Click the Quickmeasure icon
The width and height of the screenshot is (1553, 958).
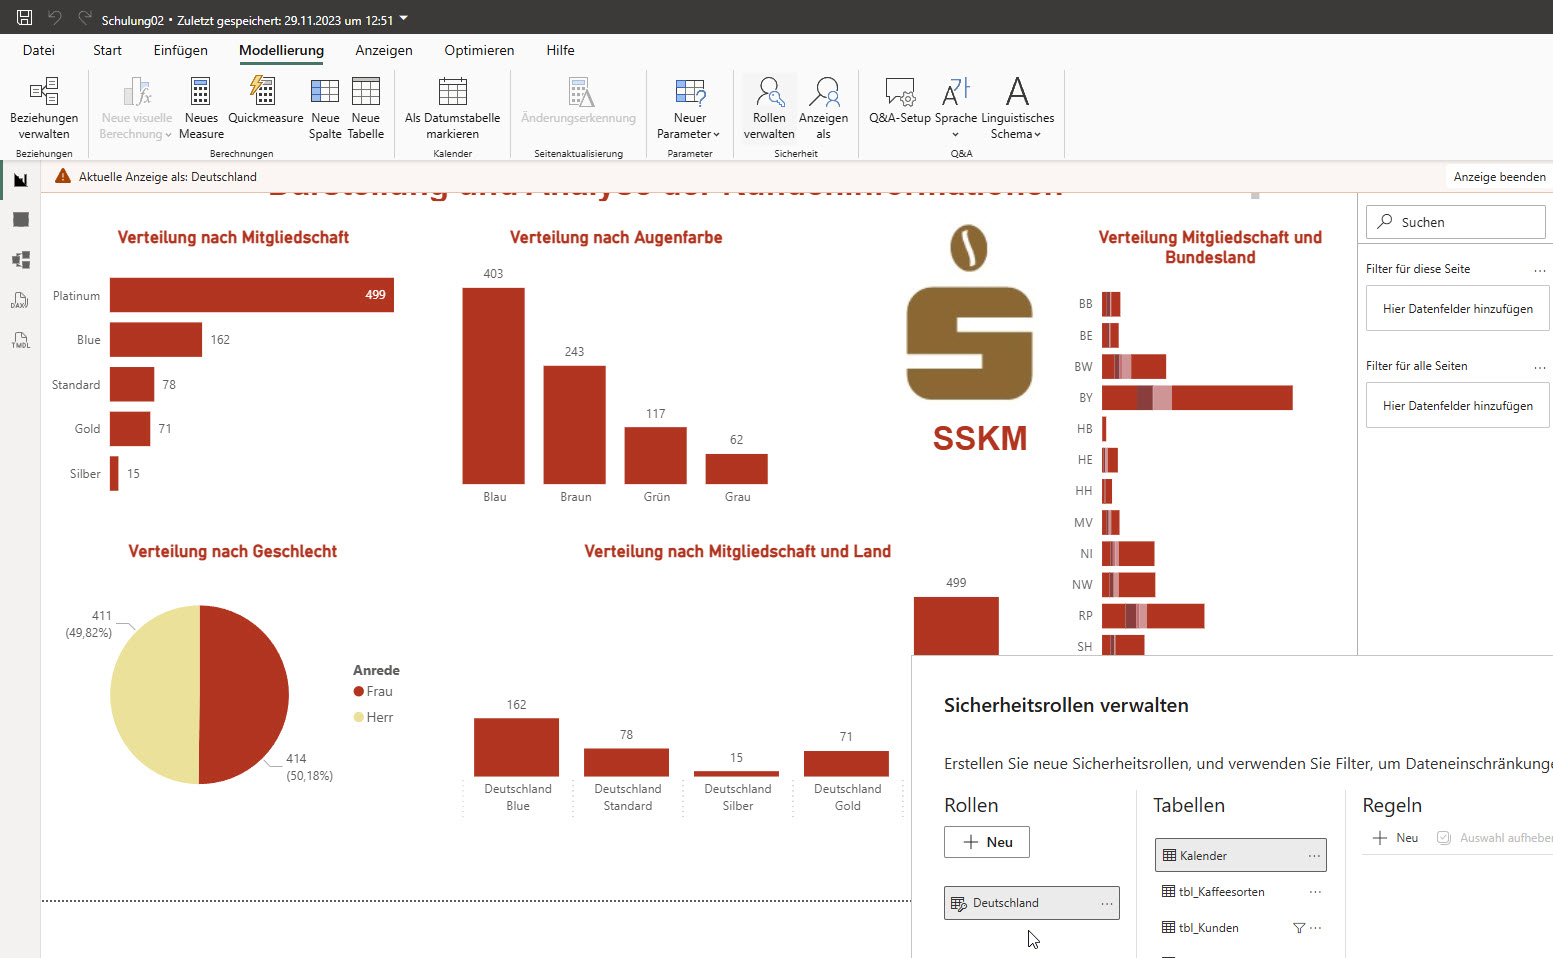(265, 92)
